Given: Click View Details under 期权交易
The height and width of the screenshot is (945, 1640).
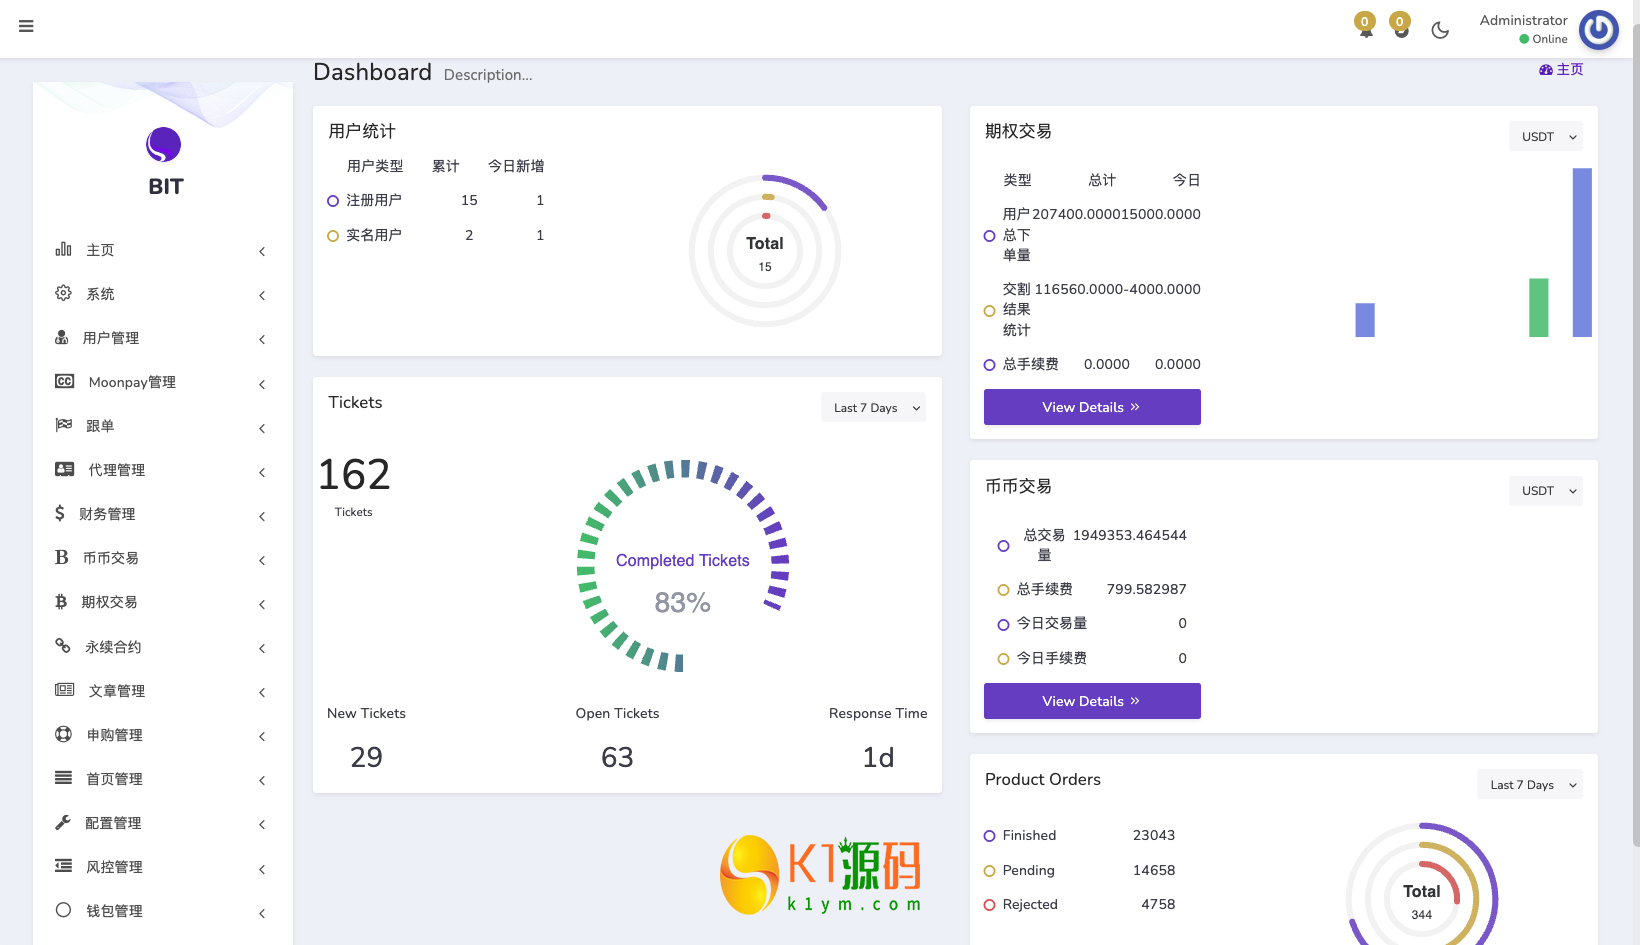Looking at the screenshot, I should point(1091,407).
